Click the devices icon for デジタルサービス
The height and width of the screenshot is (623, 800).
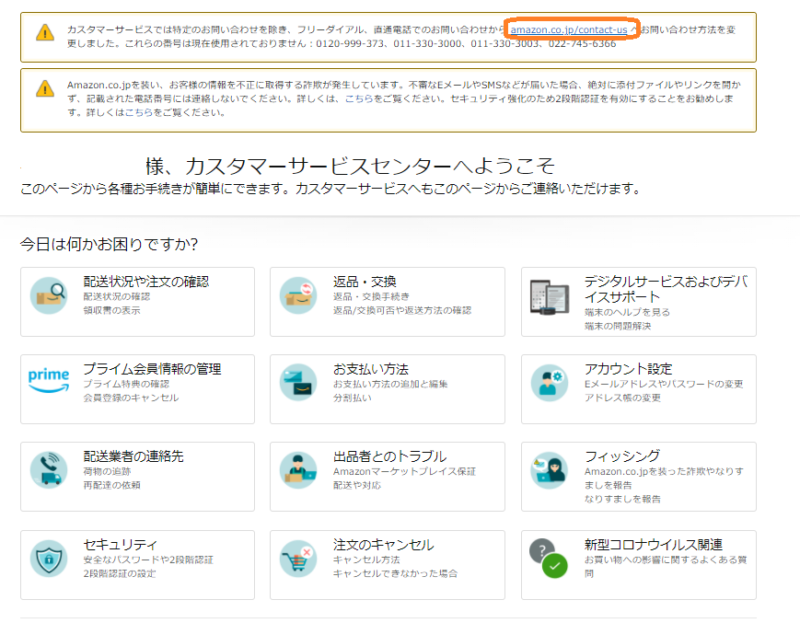point(549,297)
